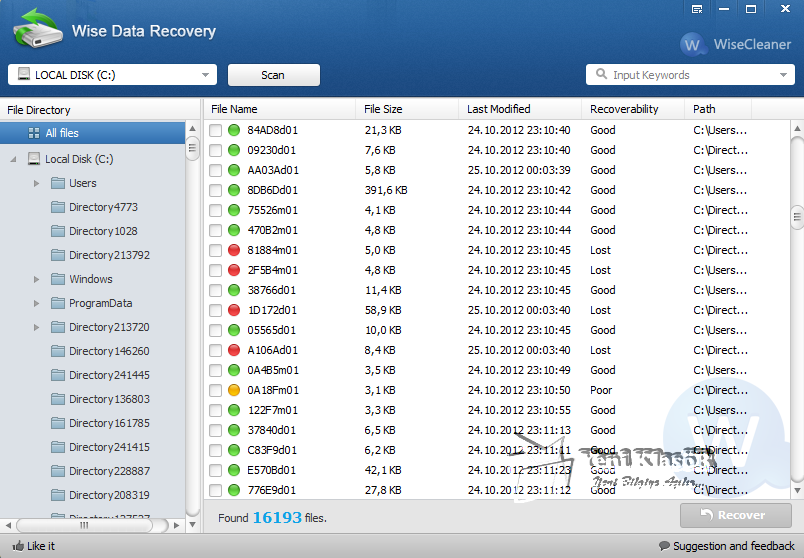Click the red Lost status dot for 81884m01

coord(234,250)
